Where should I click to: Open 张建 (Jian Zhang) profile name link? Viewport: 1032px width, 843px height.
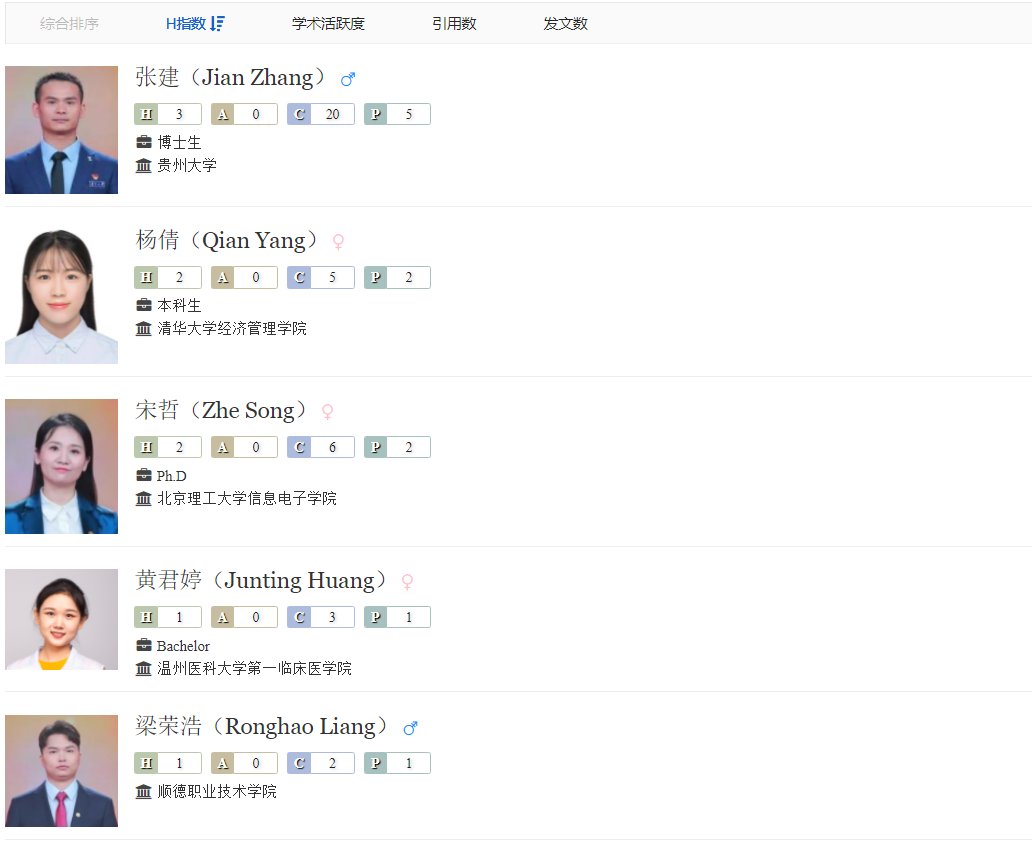[231, 78]
